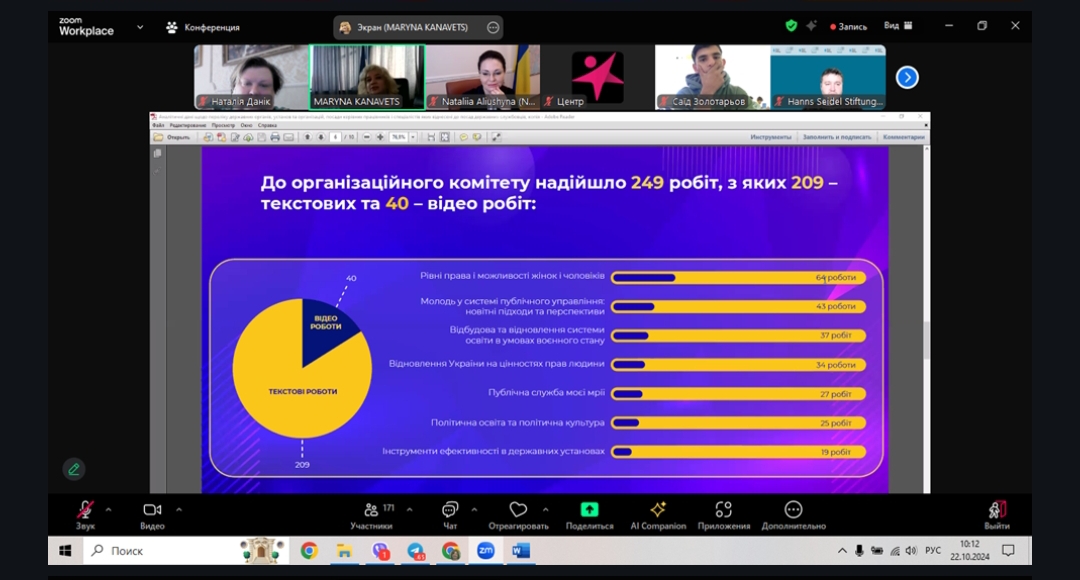Image resolution: width=1080 pixels, height=580 pixels.
Task: Open the Zoom Workplace dropdown chevron
Action: [139, 27]
